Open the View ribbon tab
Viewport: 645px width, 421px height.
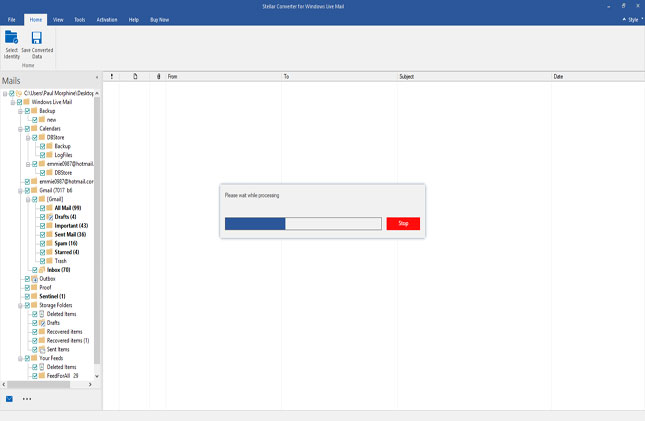pyautogui.click(x=58, y=20)
